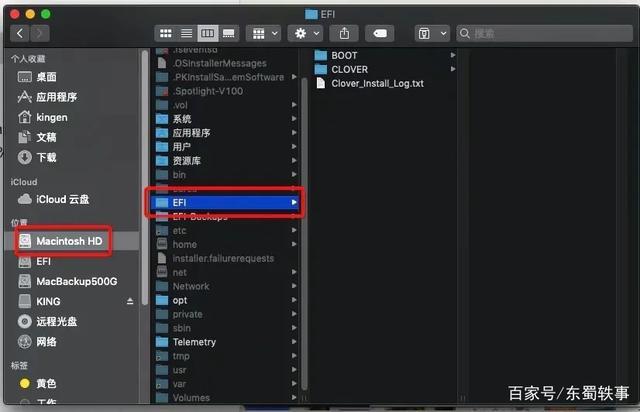
Task: Select the KING drive in the sidebar
Action: click(48, 301)
